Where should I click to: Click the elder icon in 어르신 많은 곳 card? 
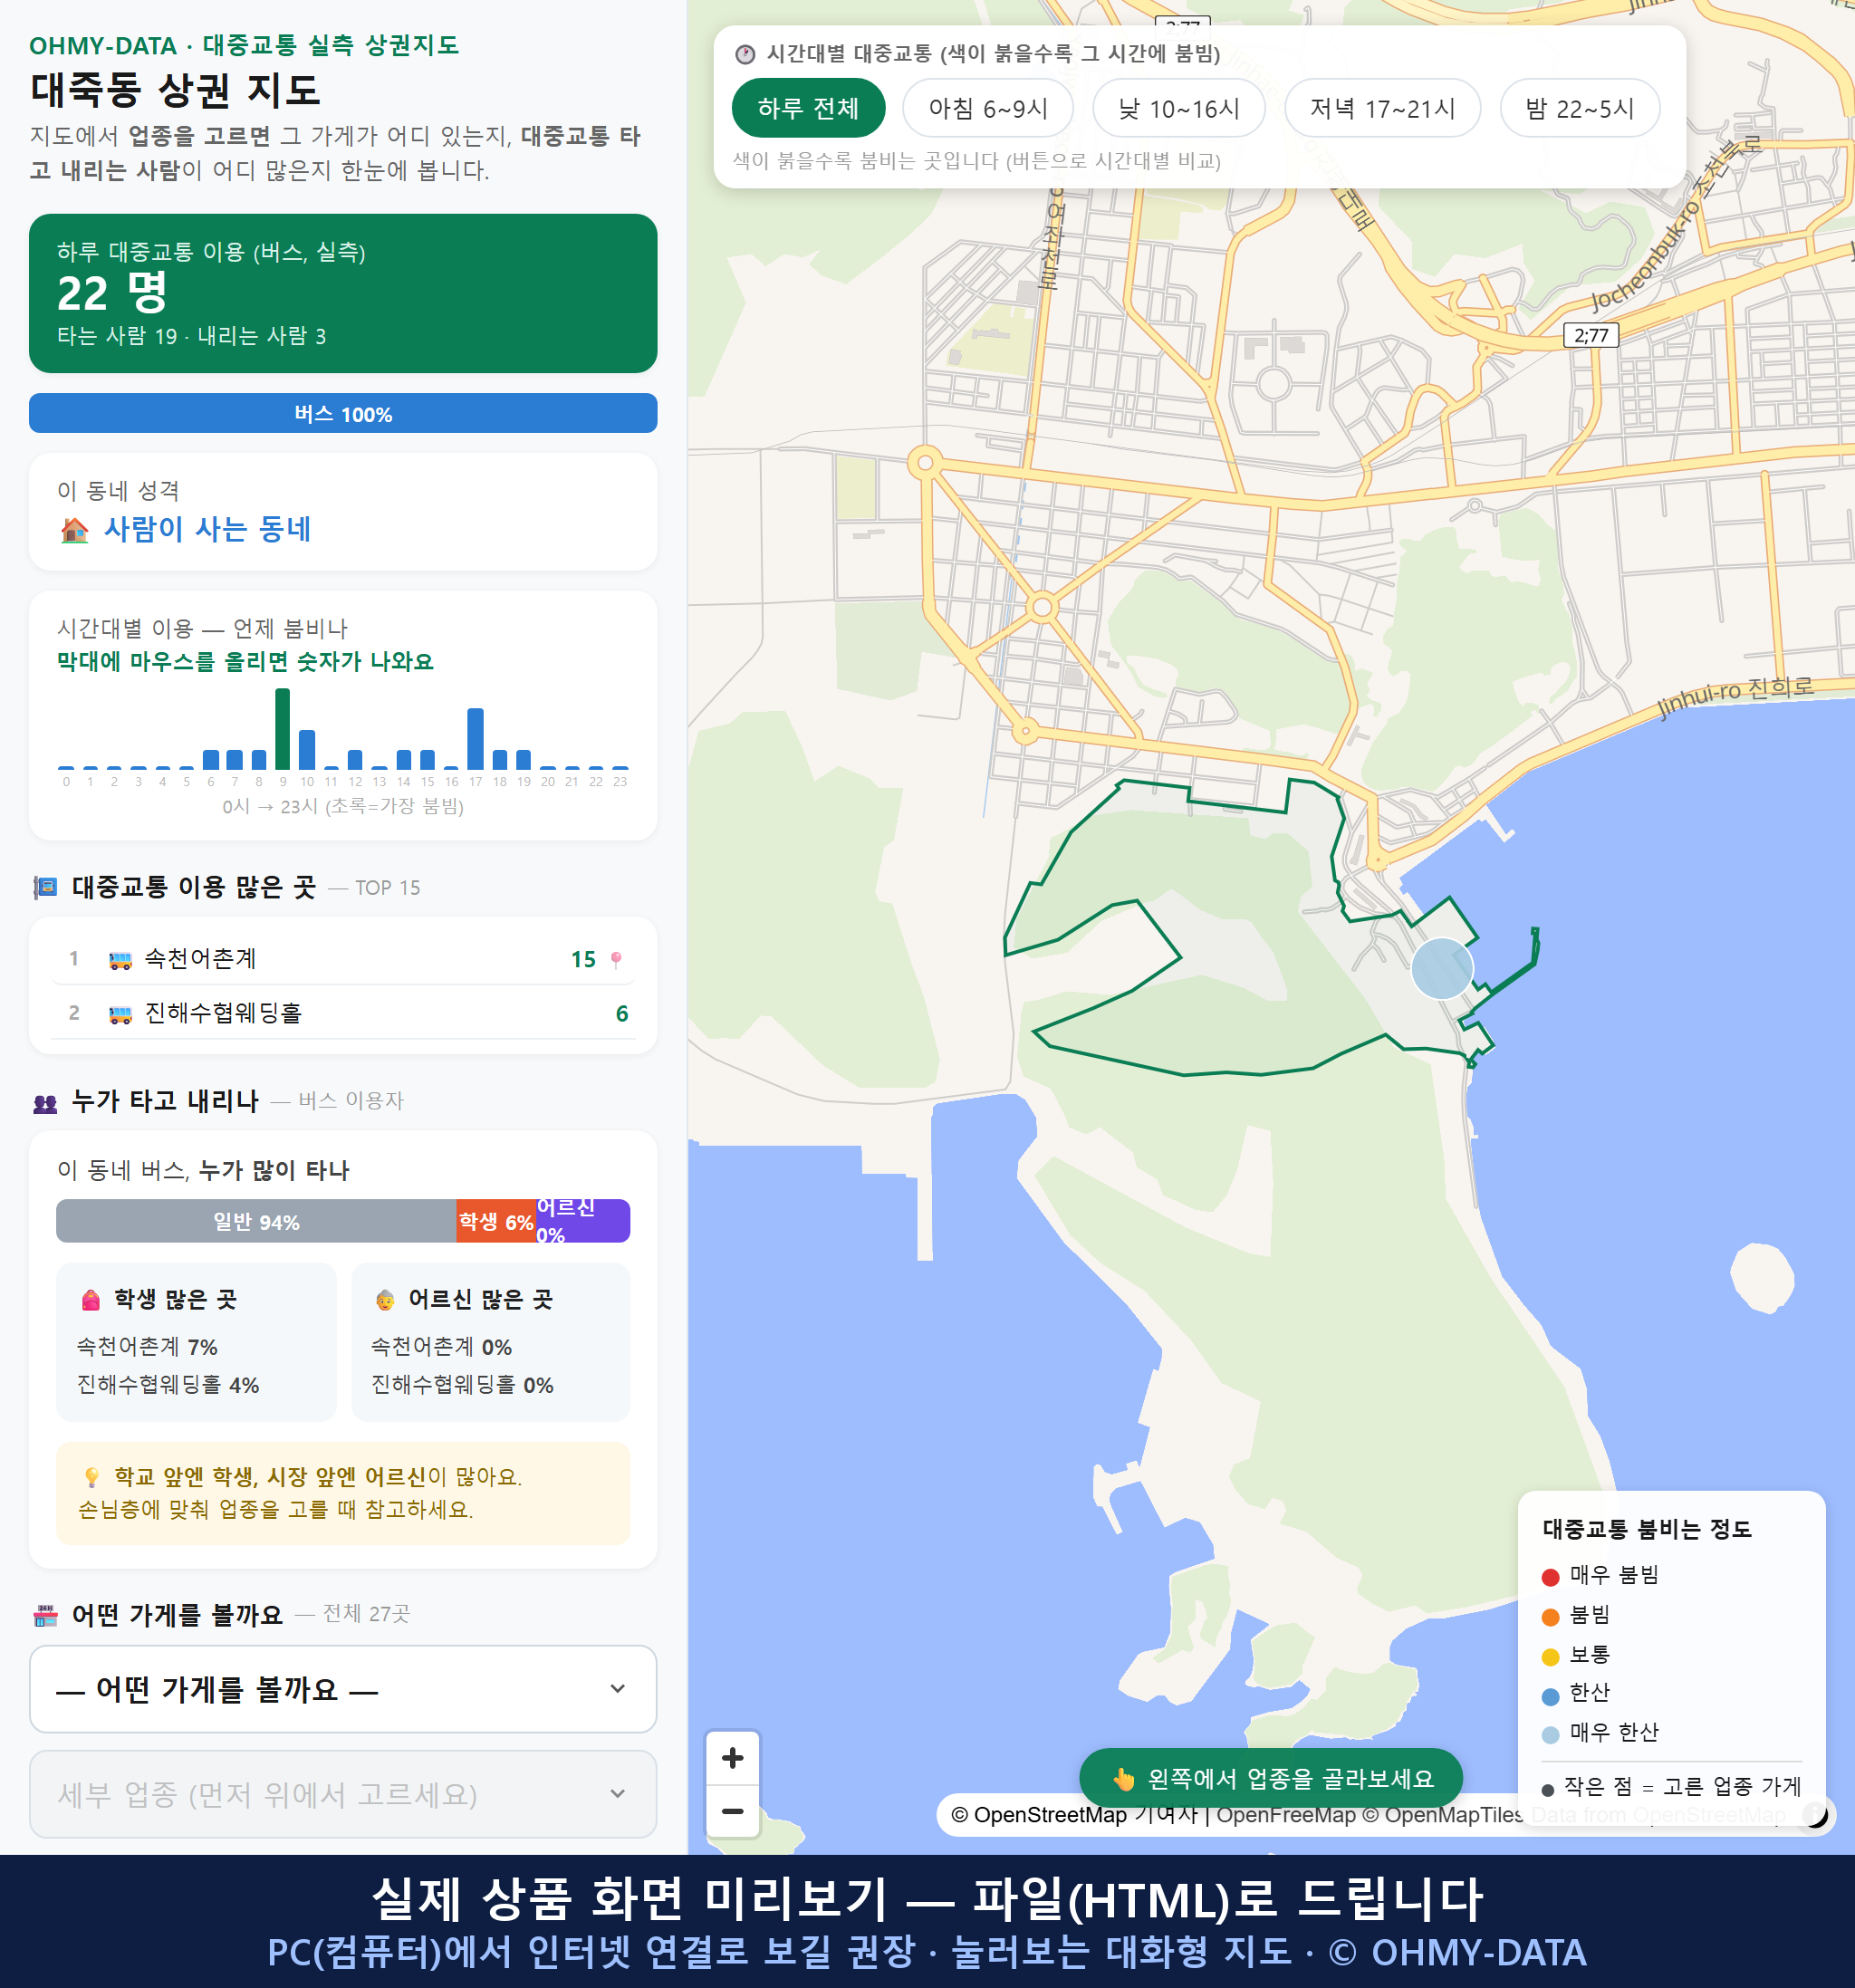pyautogui.click(x=385, y=1300)
